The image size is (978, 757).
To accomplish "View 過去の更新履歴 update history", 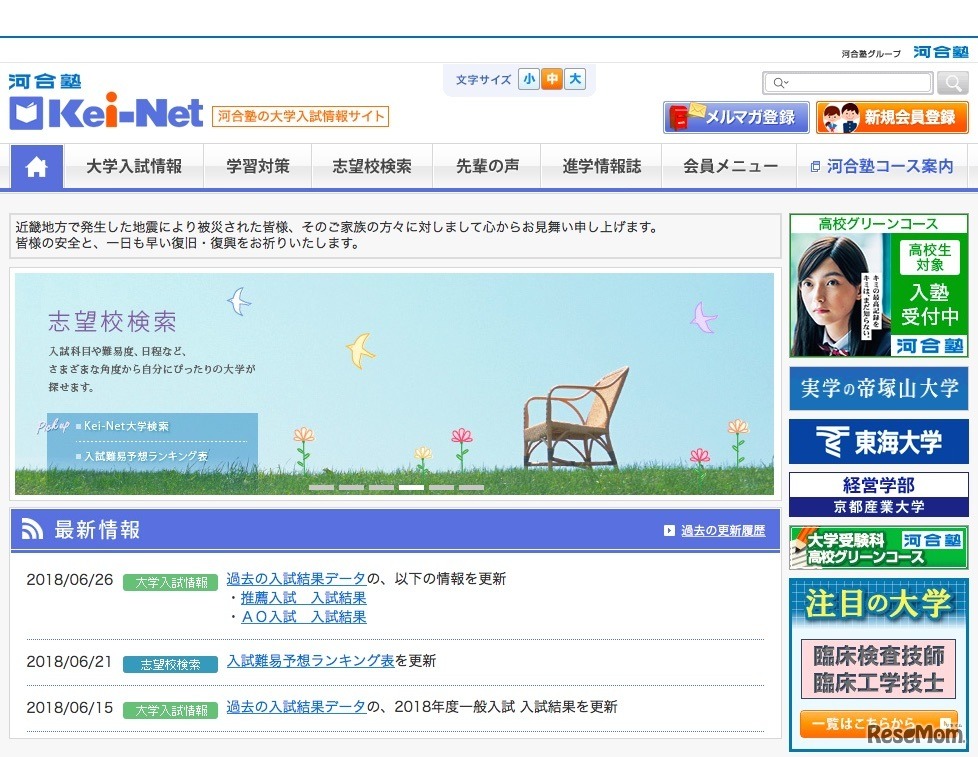I will click(x=725, y=528).
